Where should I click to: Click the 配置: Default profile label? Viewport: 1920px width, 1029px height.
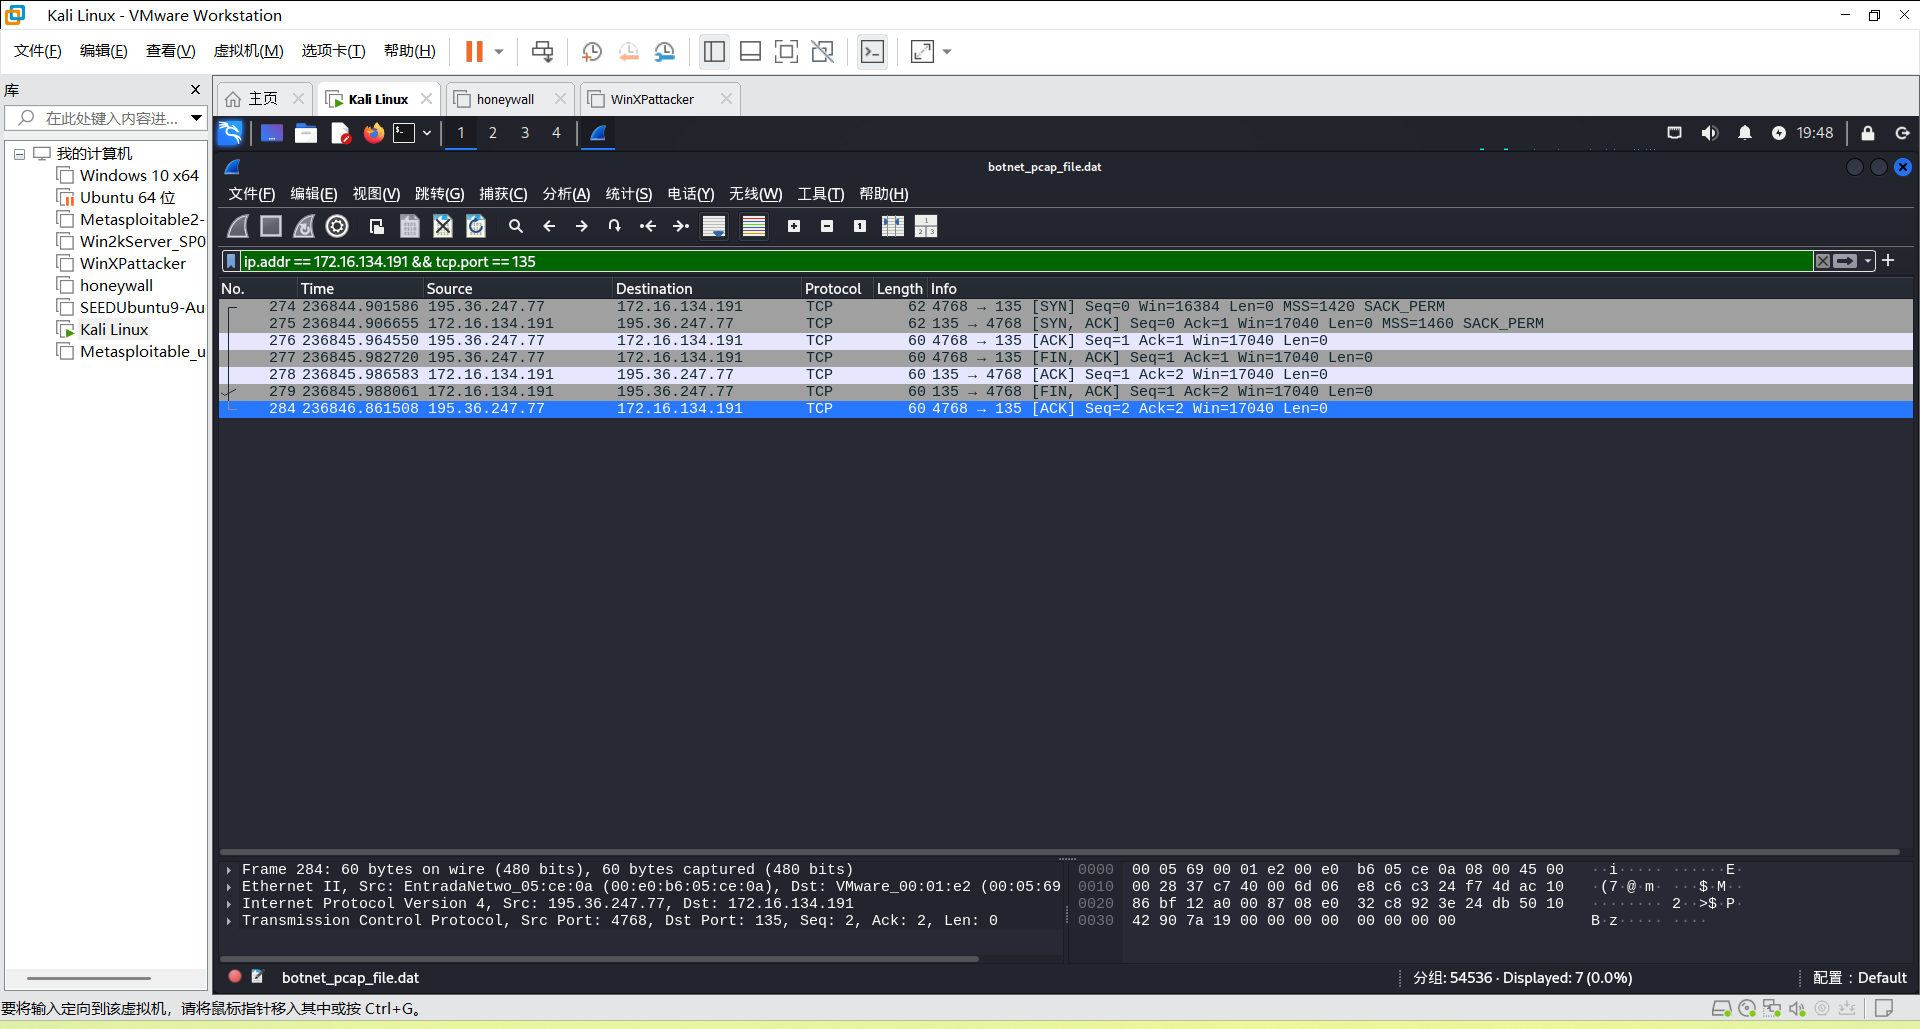pyautogui.click(x=1859, y=978)
